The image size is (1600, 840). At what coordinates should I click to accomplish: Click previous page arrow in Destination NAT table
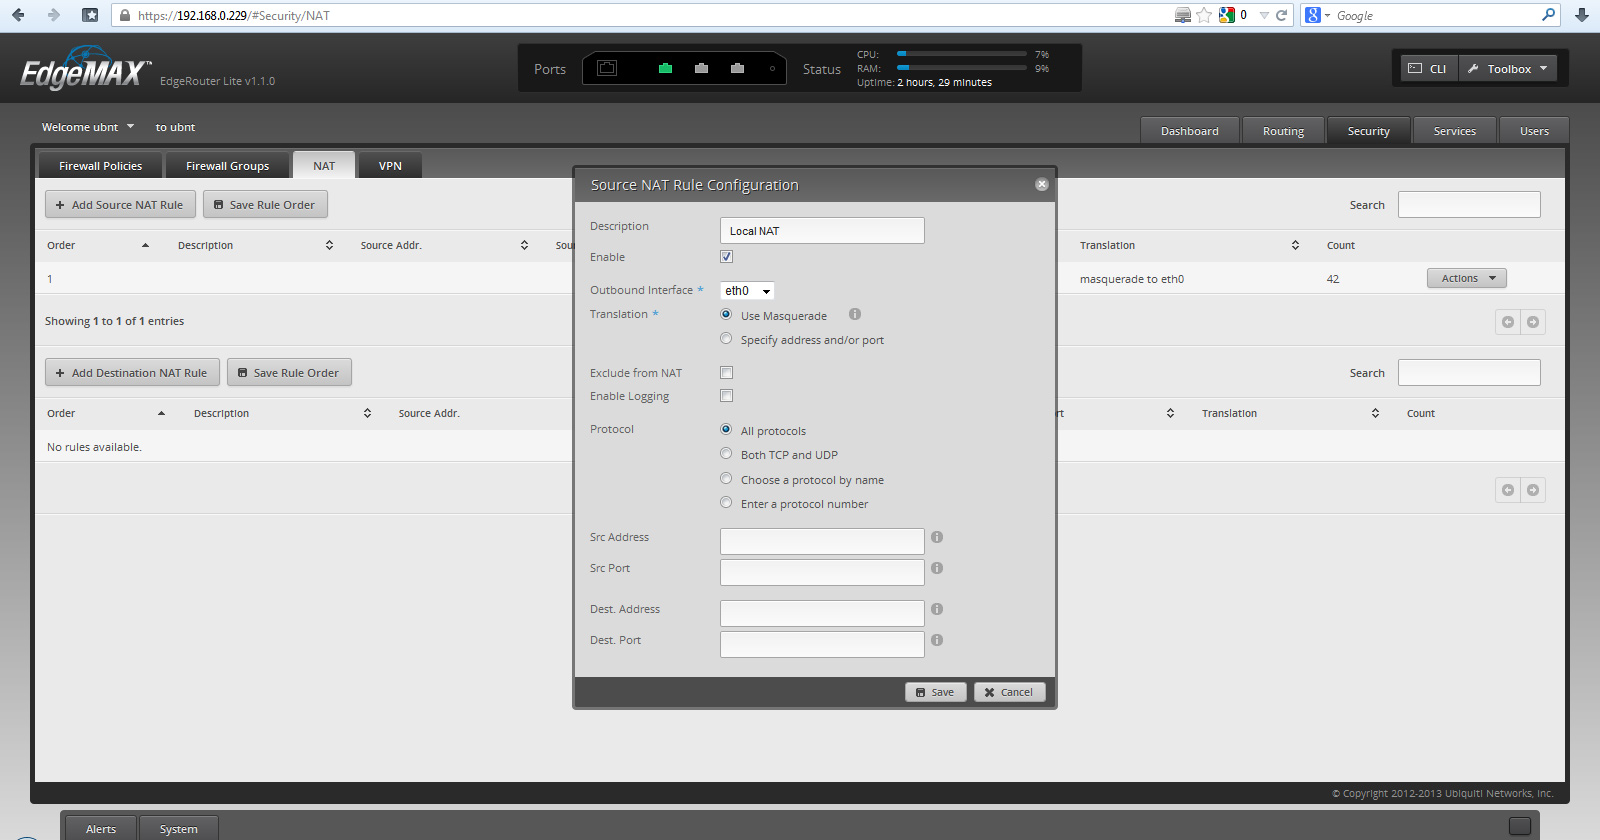coord(1508,490)
